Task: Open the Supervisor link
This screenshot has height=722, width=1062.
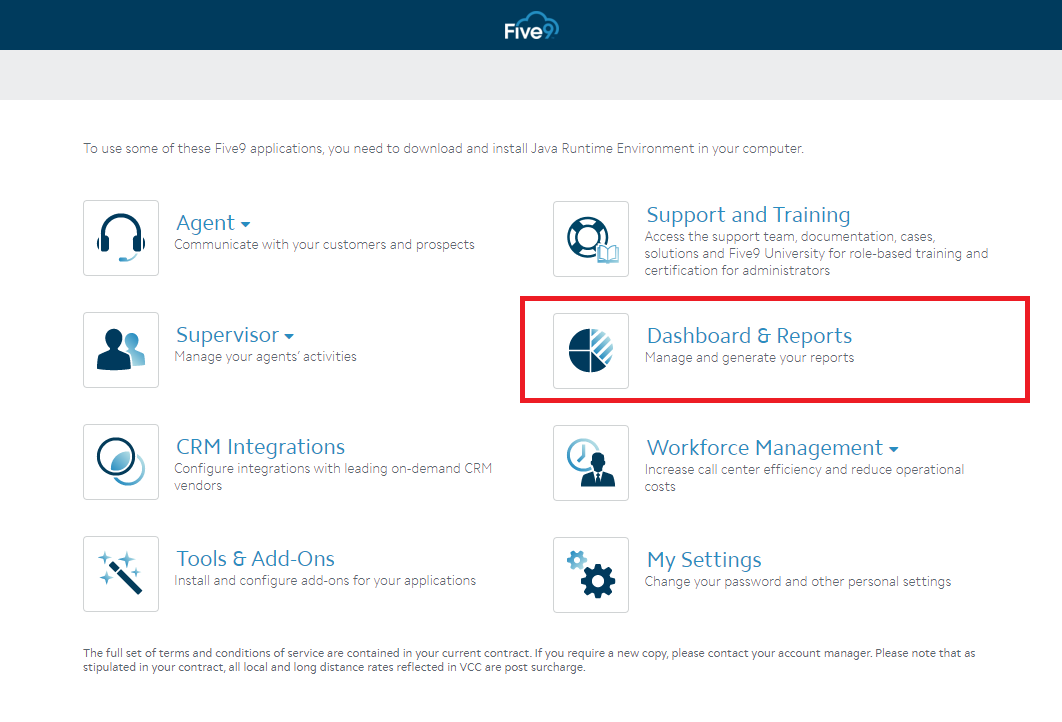Action: [x=227, y=335]
